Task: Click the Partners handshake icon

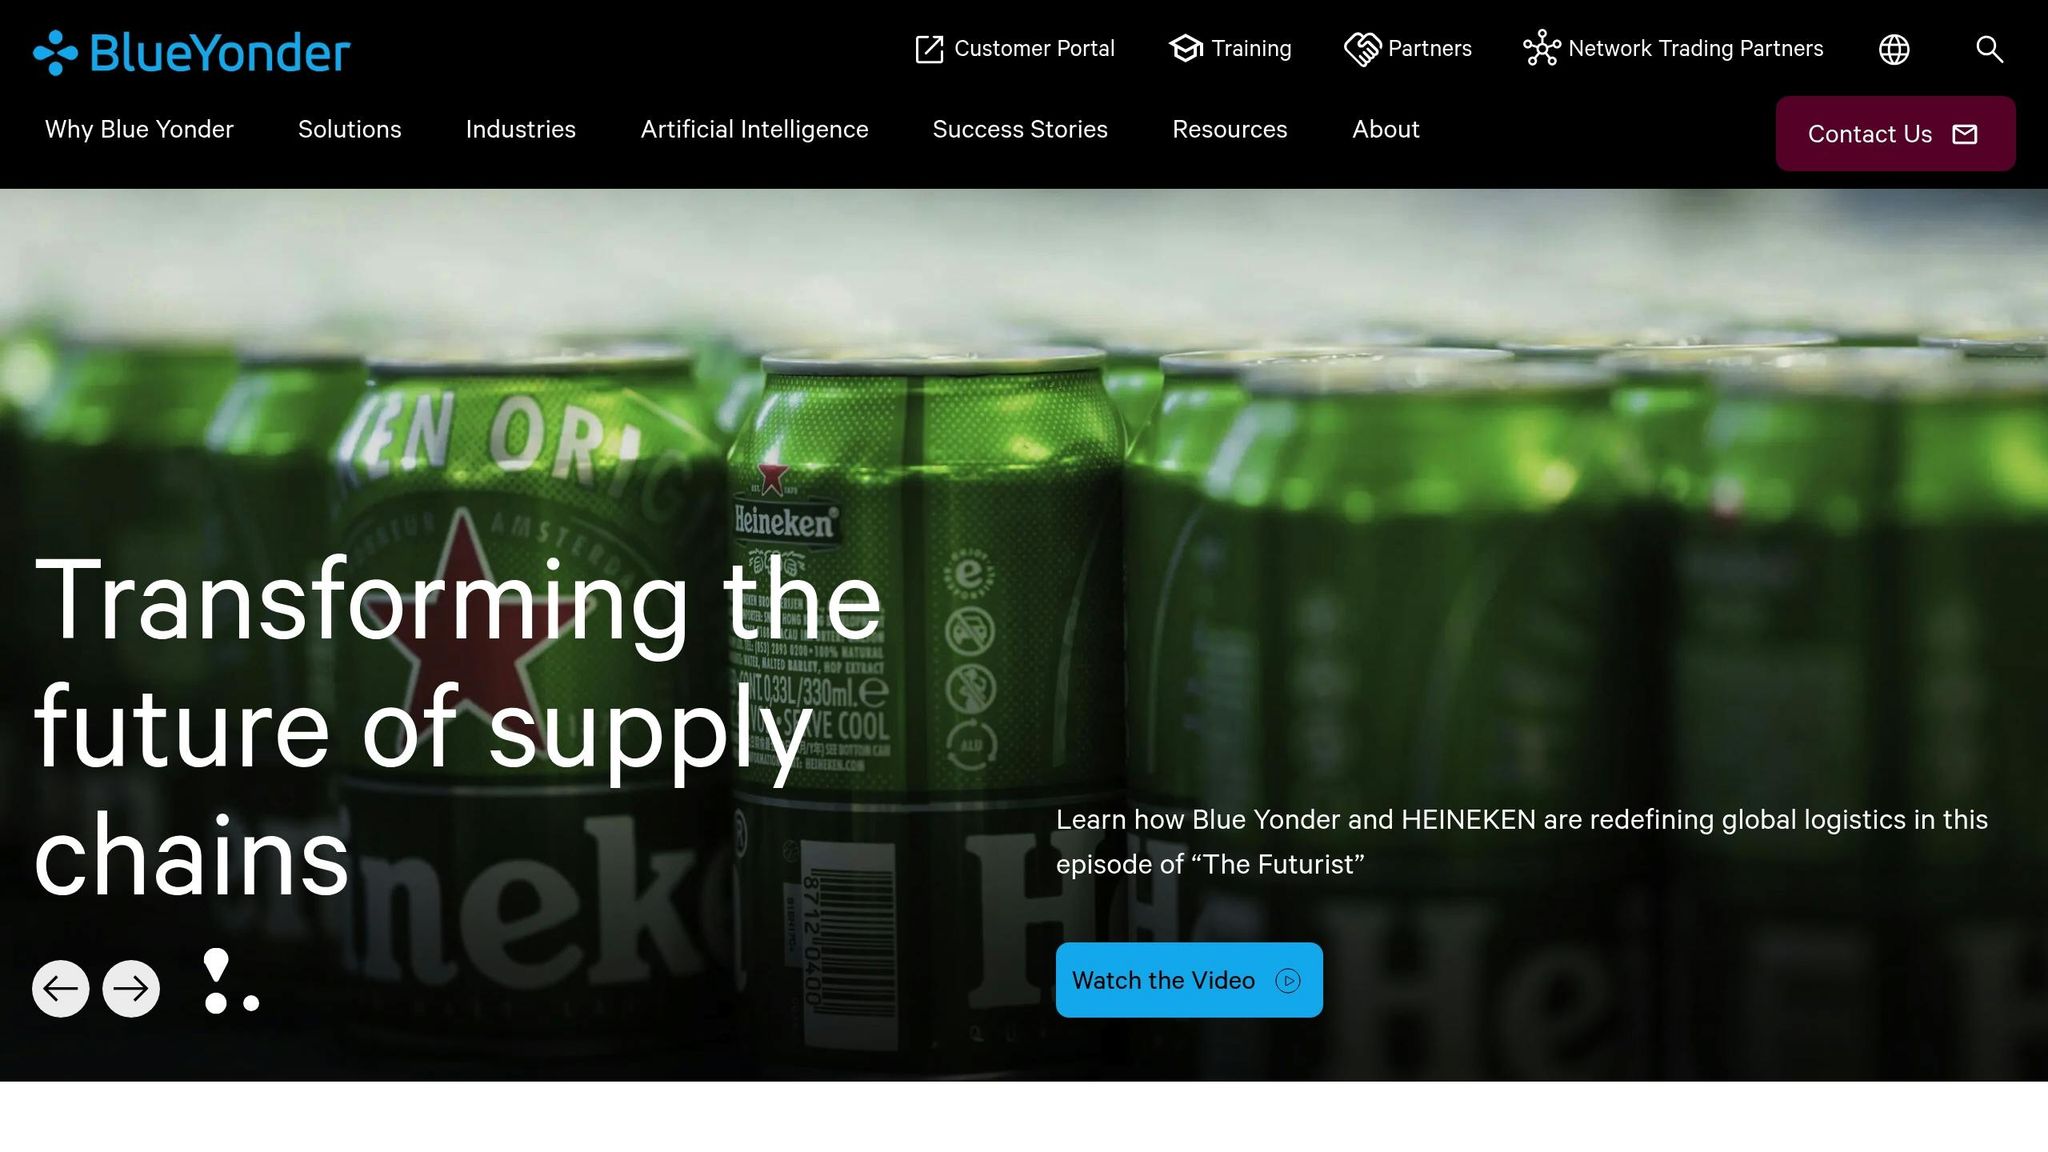Action: pyautogui.click(x=1362, y=49)
